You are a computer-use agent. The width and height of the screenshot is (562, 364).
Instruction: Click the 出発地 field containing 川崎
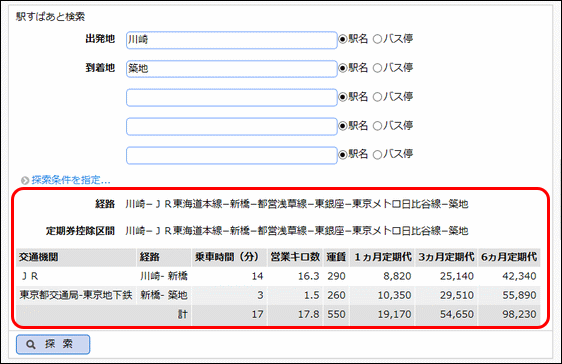pos(232,40)
